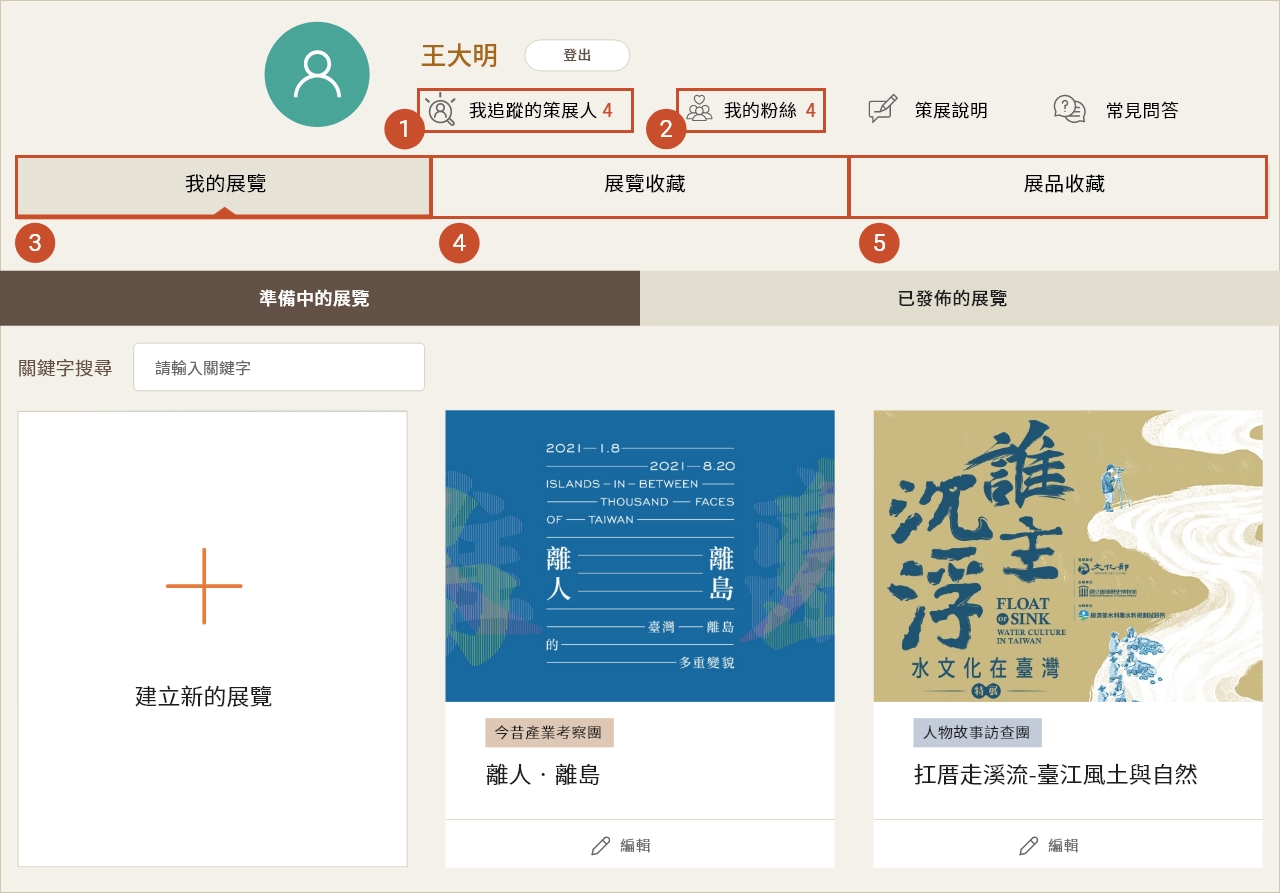This screenshot has width=1280, height=893.
Task: Open 我的粉絲 list
Action: click(751, 110)
